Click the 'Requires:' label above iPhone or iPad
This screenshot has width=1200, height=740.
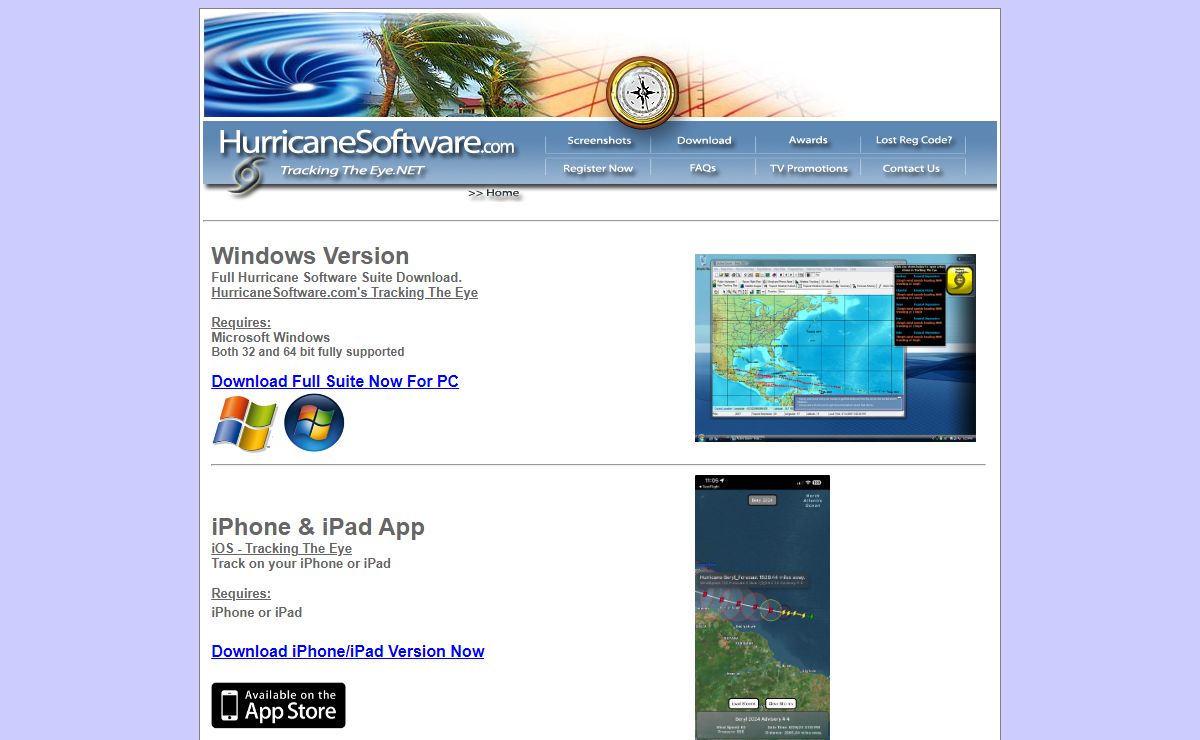tap(241, 594)
